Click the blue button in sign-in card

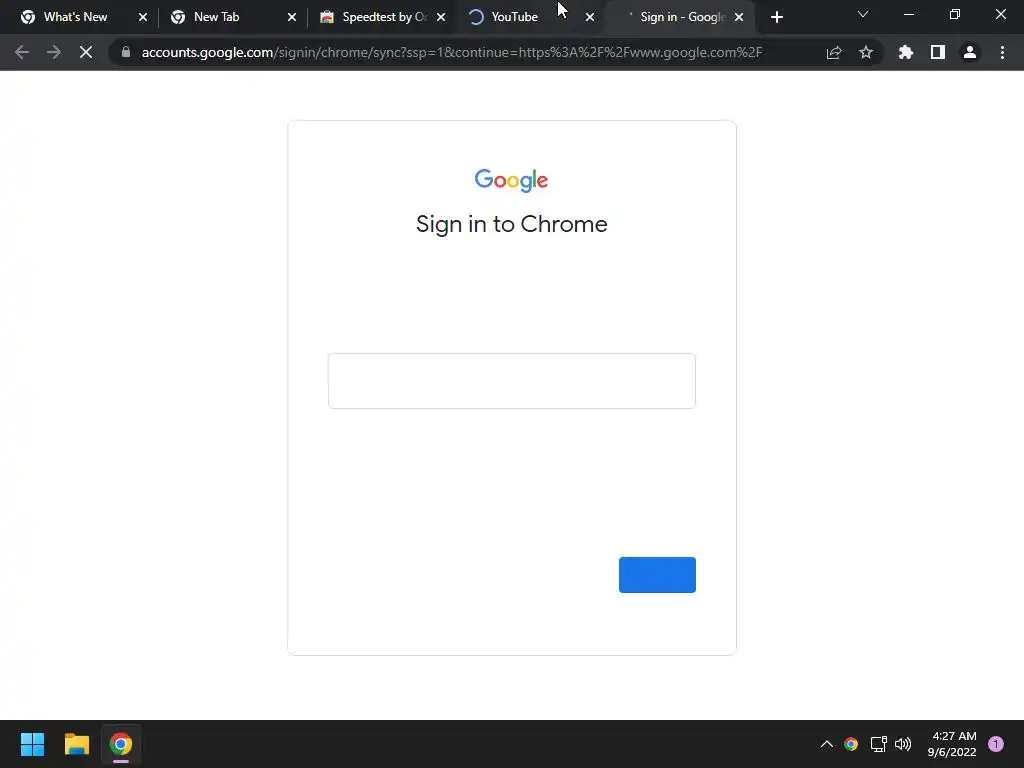point(657,575)
